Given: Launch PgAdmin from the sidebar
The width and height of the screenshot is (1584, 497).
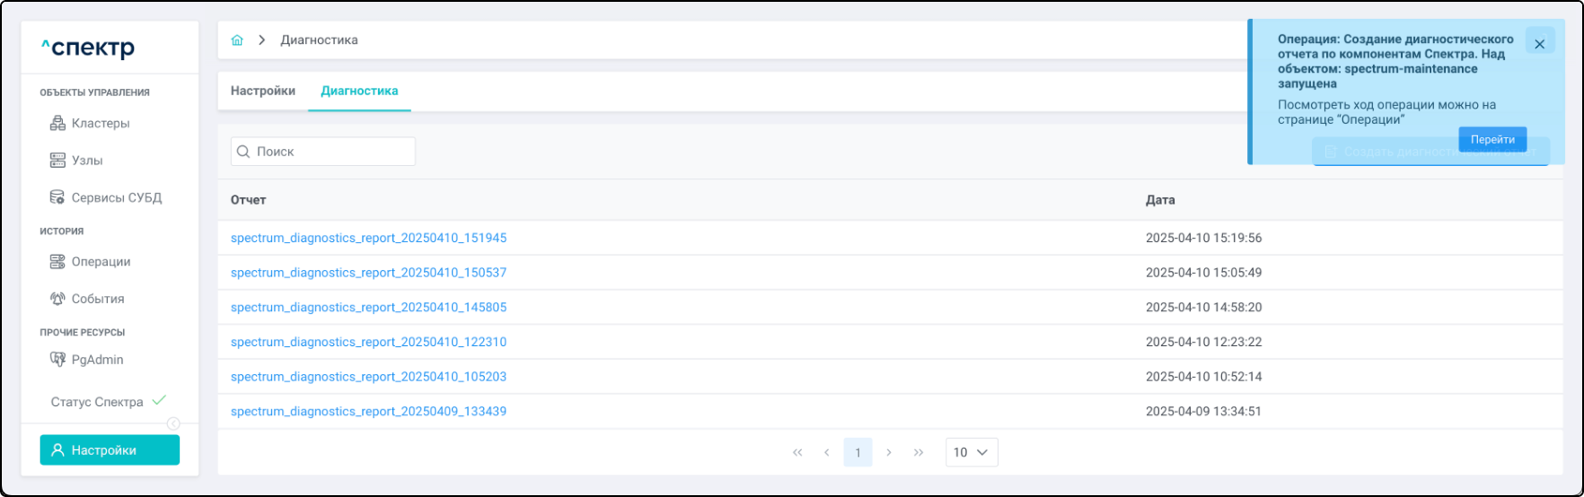Looking at the screenshot, I should point(97,359).
